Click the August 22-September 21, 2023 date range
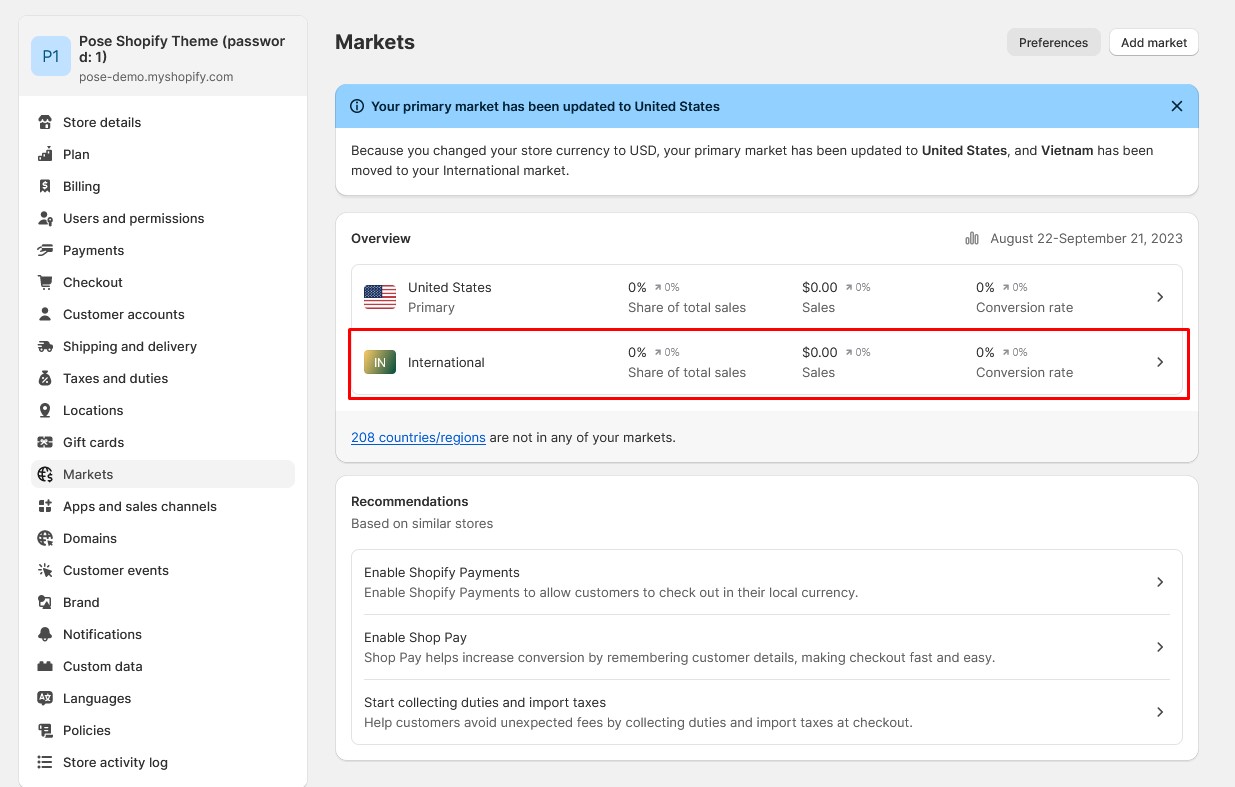The width and height of the screenshot is (1235, 787). click(x=1086, y=238)
